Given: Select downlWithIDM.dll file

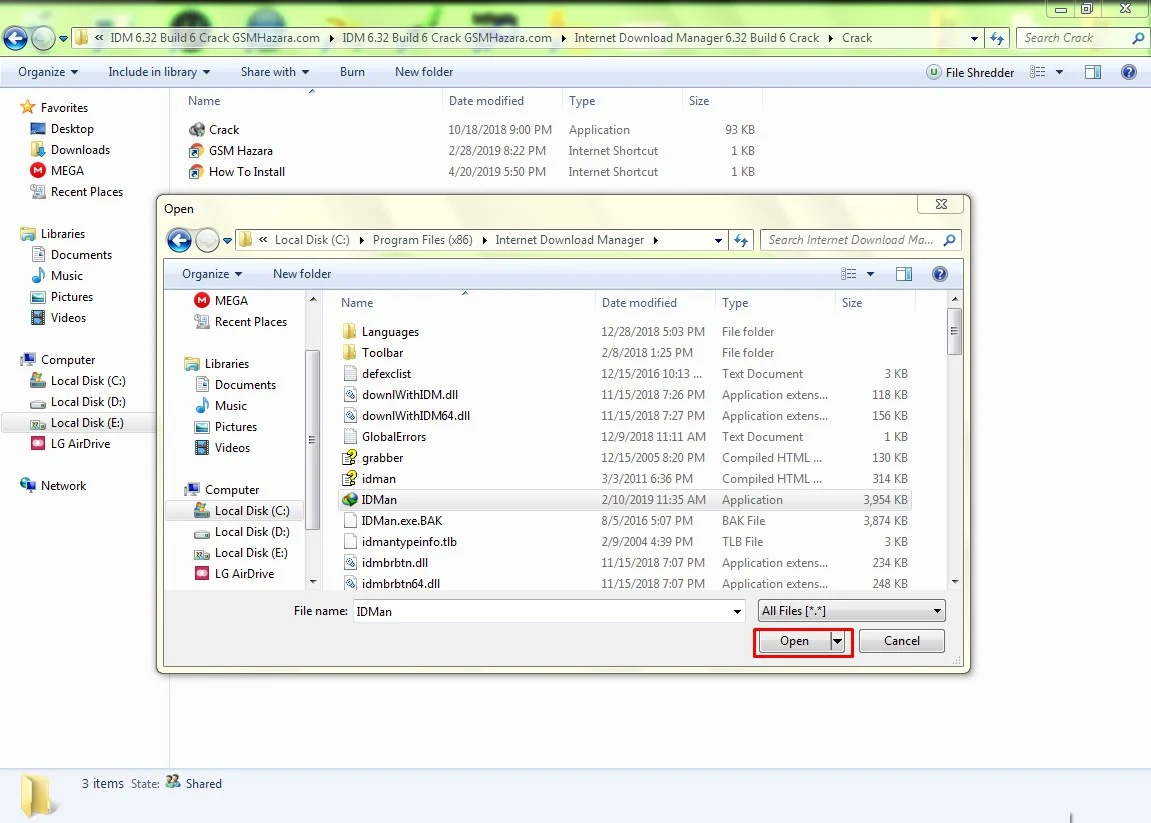Looking at the screenshot, I should (x=410, y=395).
